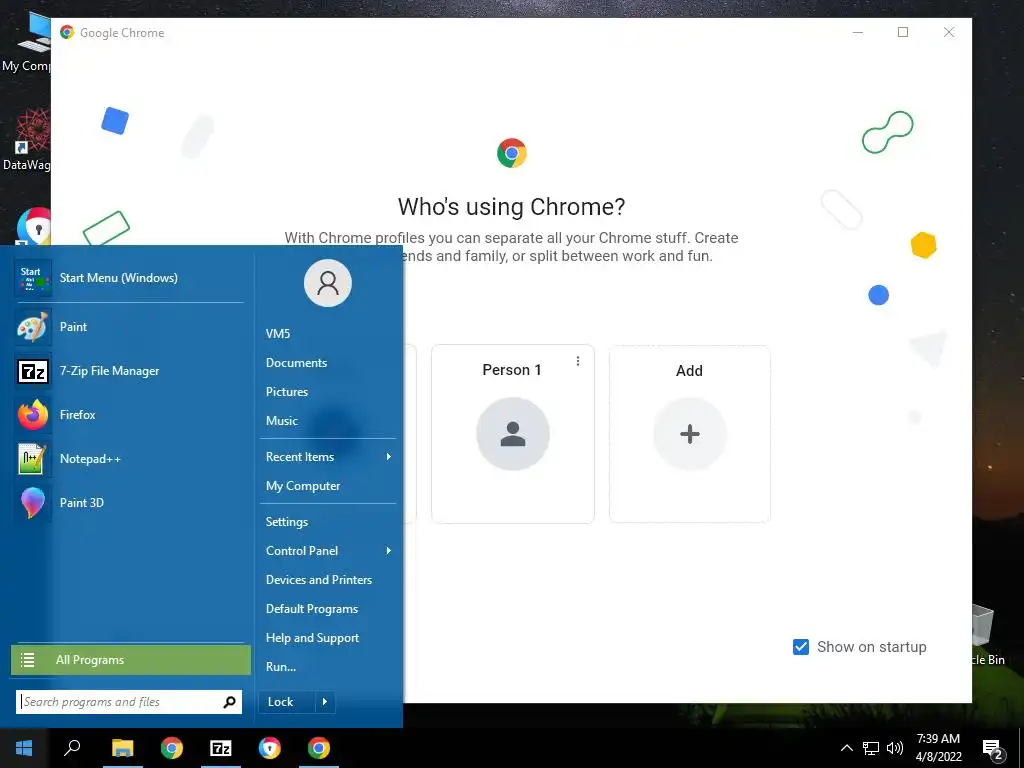
Task: Show hidden system tray icons chevron
Action: [x=846, y=748]
